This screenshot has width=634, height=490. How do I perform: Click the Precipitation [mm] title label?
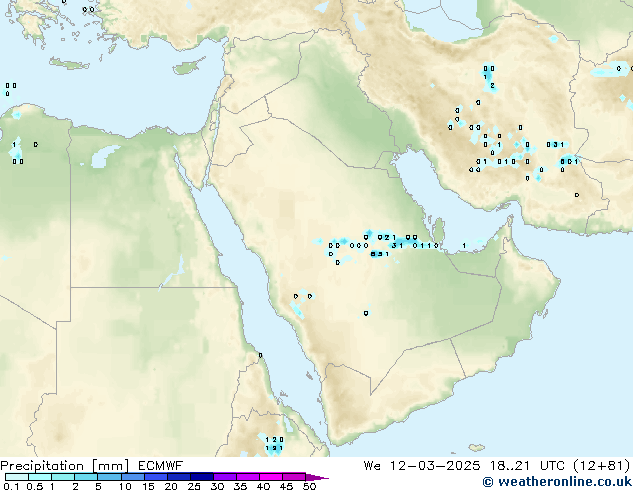65,466
